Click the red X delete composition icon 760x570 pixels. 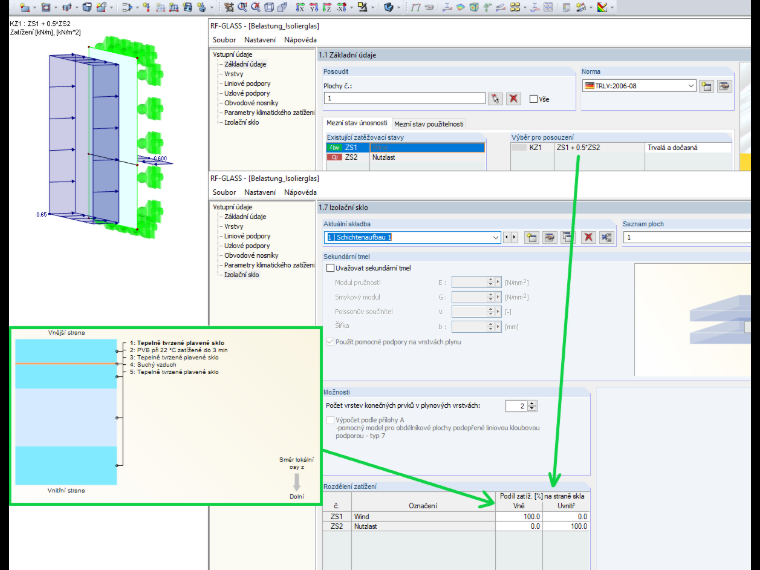588,237
